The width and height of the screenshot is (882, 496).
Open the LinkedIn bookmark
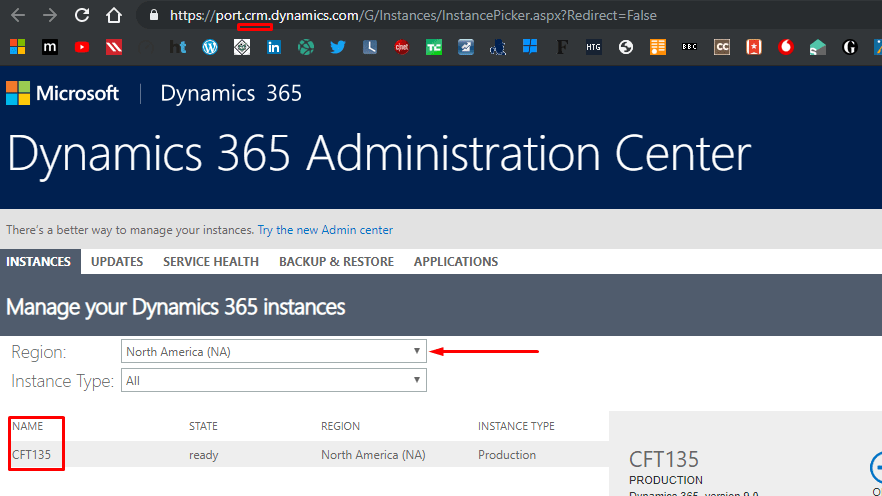click(274, 47)
